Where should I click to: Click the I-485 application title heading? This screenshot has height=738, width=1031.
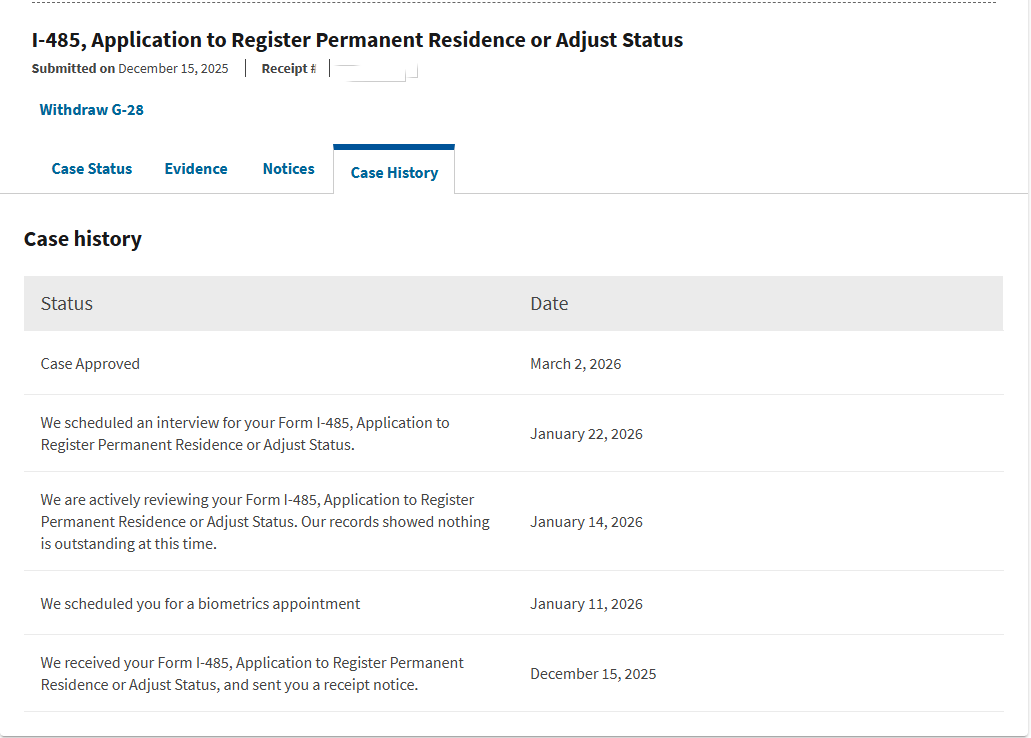[x=357, y=41]
